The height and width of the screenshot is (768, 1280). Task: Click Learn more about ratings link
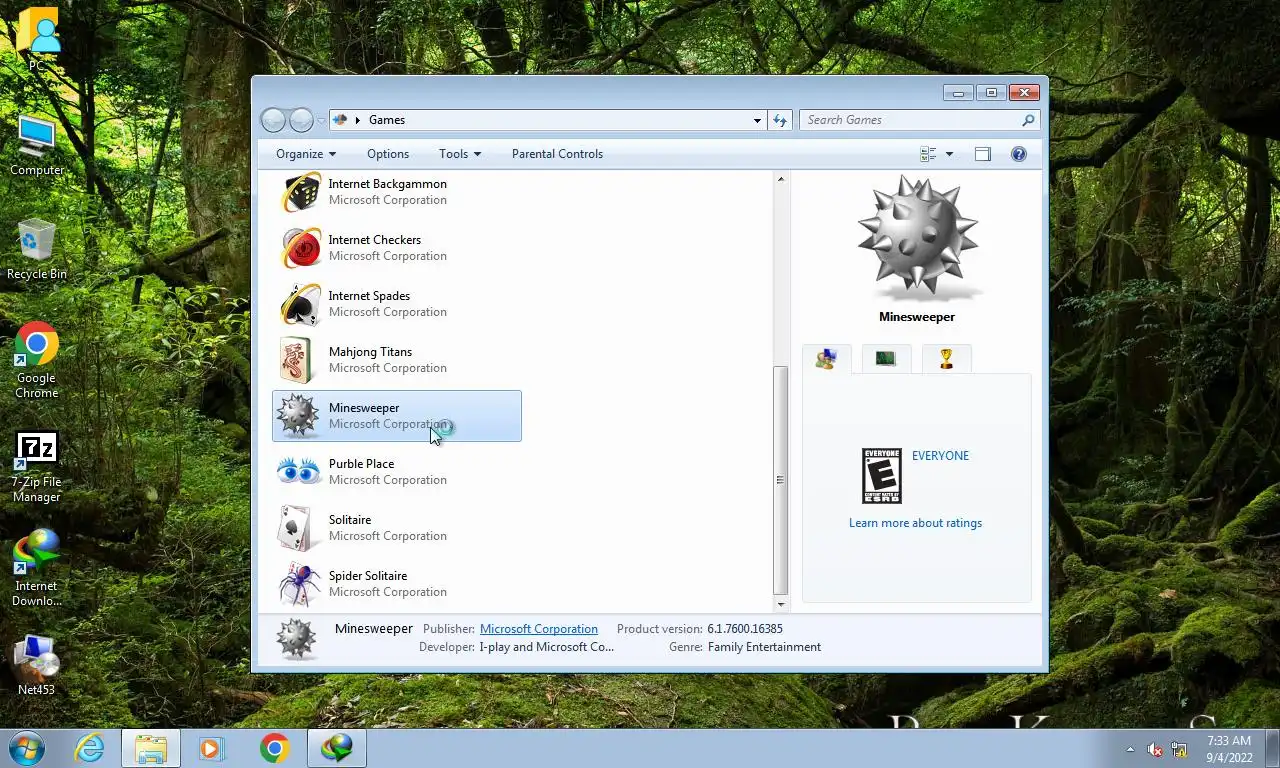tap(915, 523)
